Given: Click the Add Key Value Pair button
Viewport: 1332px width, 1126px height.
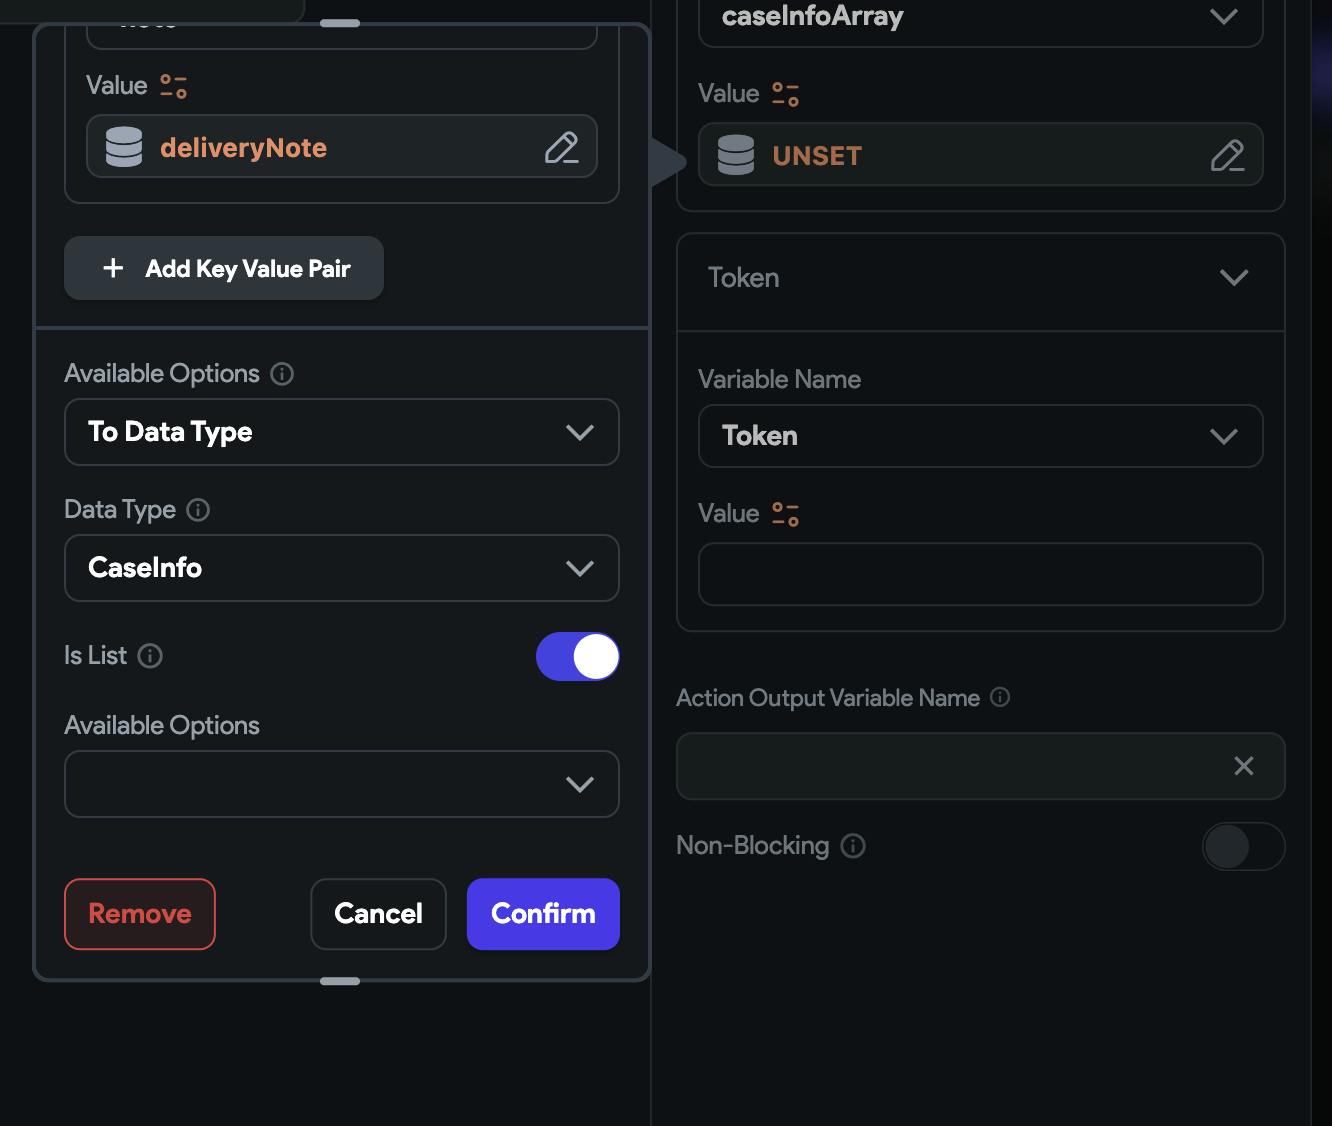Looking at the screenshot, I should pos(224,268).
